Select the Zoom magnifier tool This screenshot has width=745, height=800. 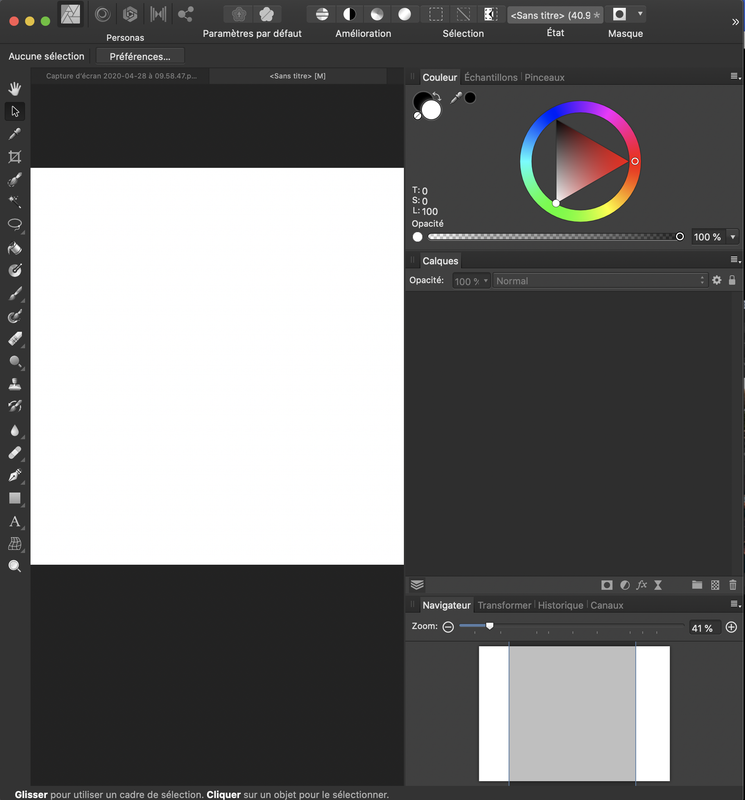[x=15, y=566]
